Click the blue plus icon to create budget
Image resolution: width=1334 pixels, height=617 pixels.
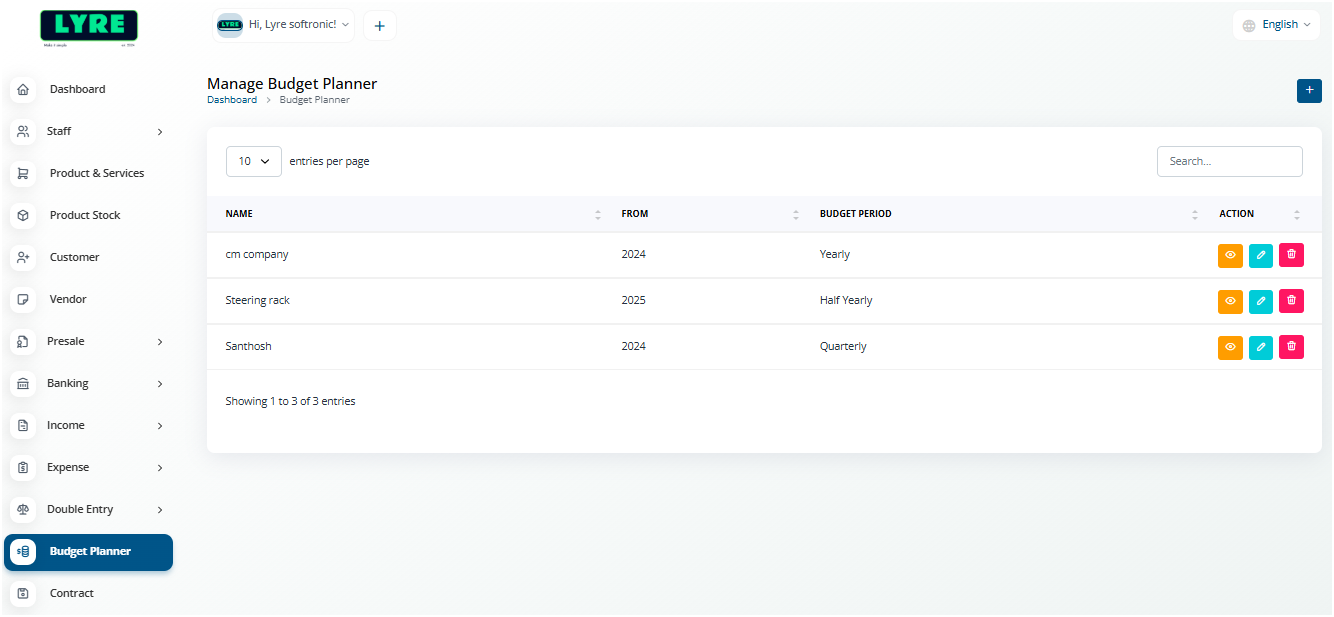pos(1308,90)
